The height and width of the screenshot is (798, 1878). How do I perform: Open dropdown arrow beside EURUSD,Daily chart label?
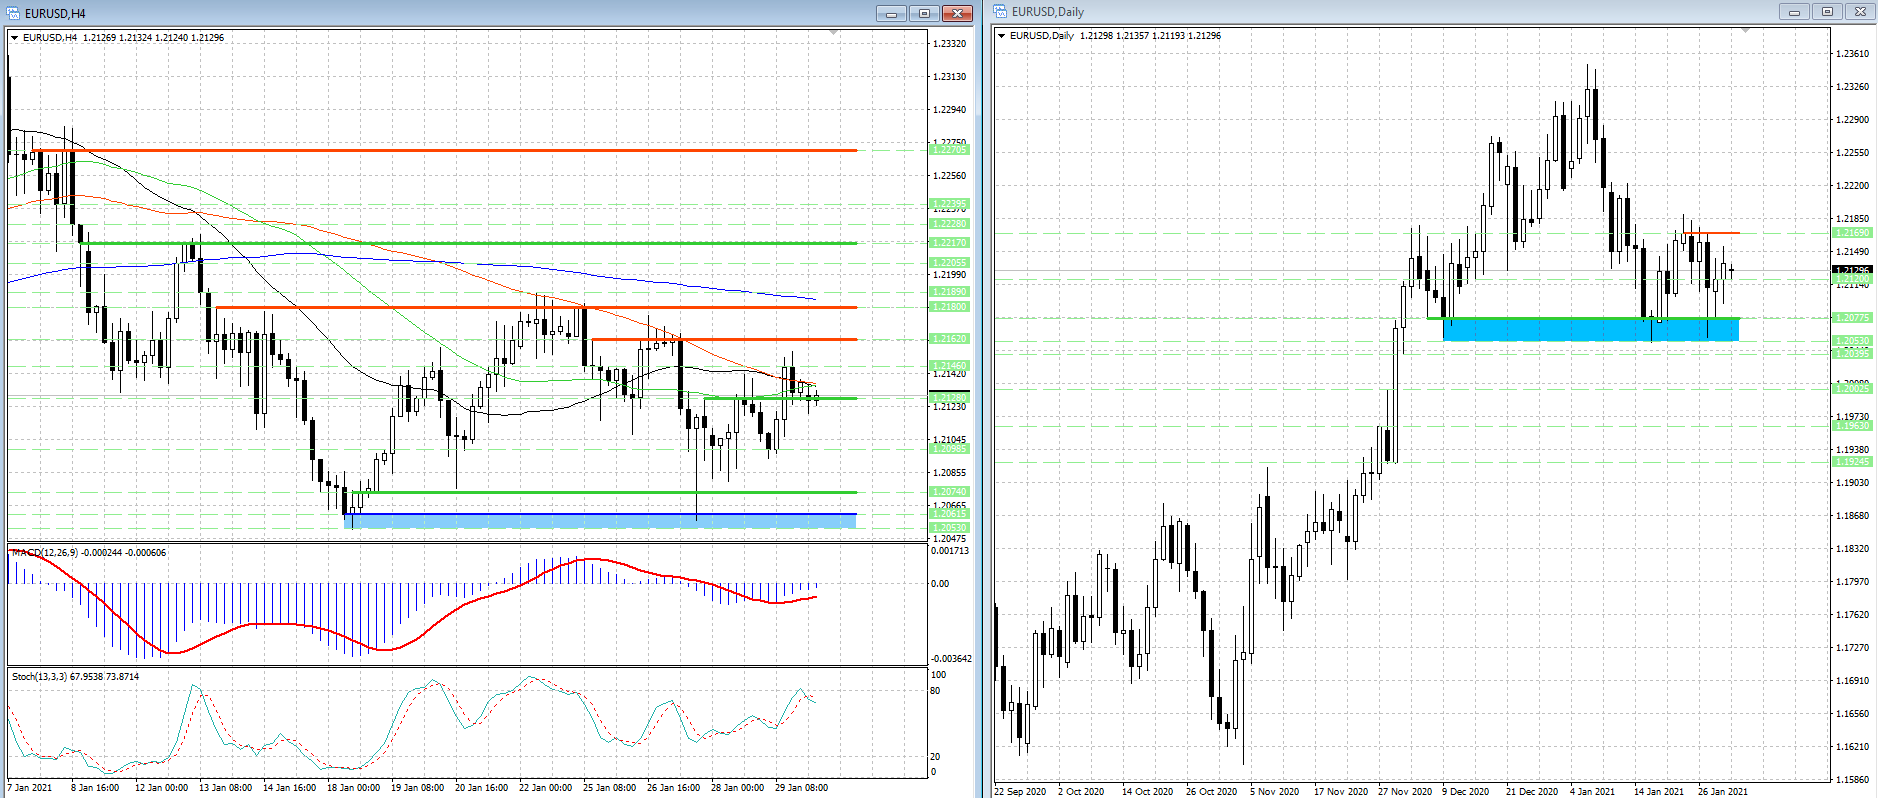1002,36
